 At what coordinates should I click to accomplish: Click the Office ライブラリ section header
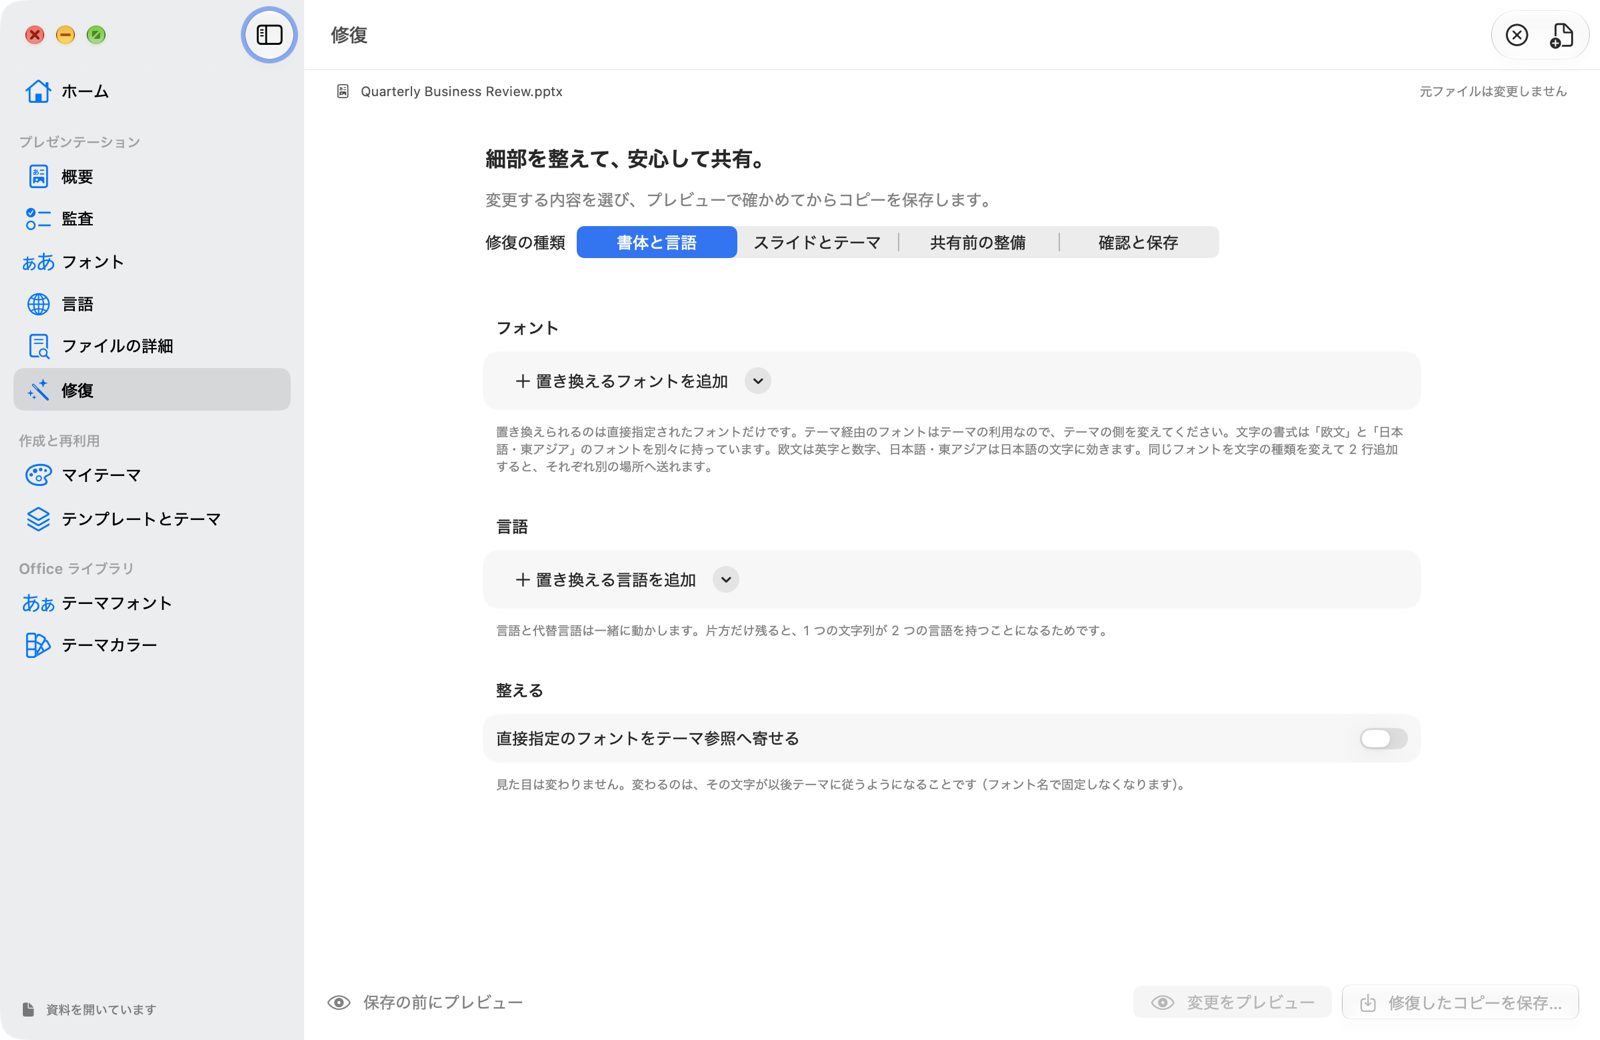pyautogui.click(x=76, y=569)
